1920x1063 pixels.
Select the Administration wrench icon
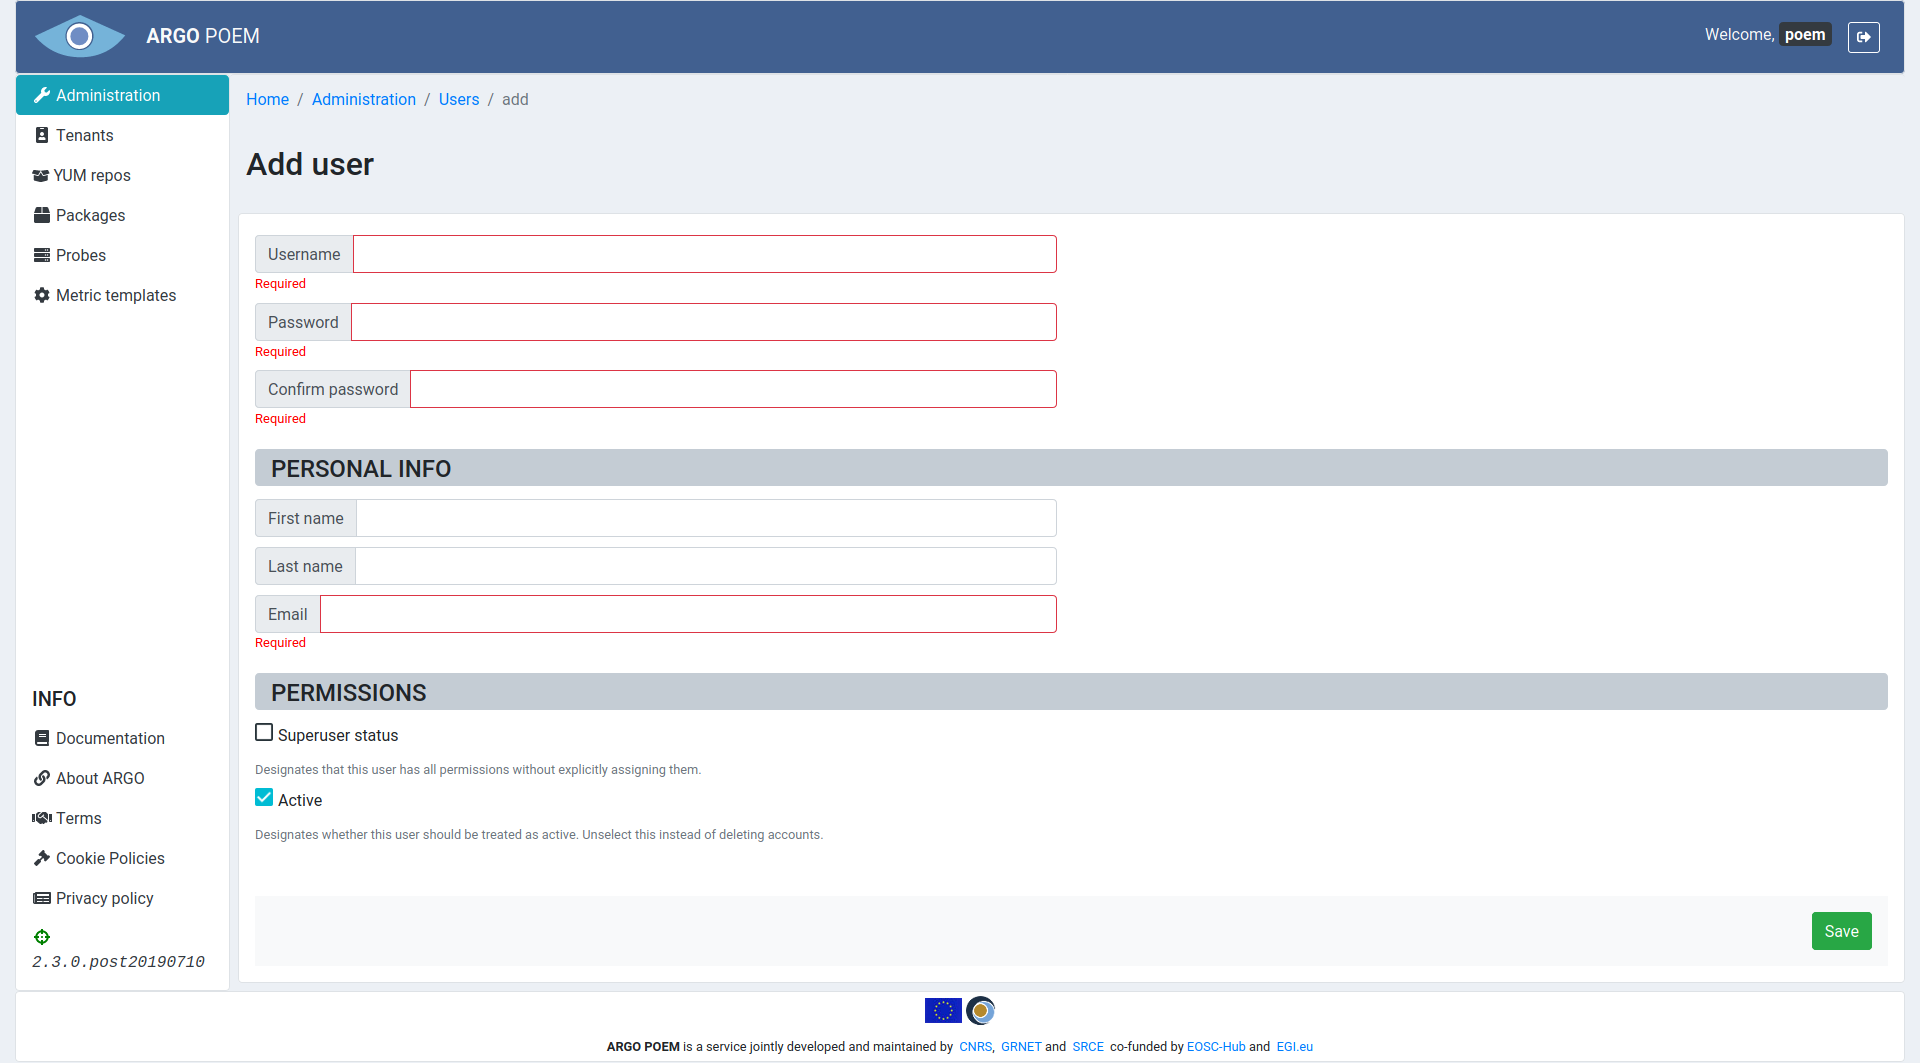[x=42, y=94]
